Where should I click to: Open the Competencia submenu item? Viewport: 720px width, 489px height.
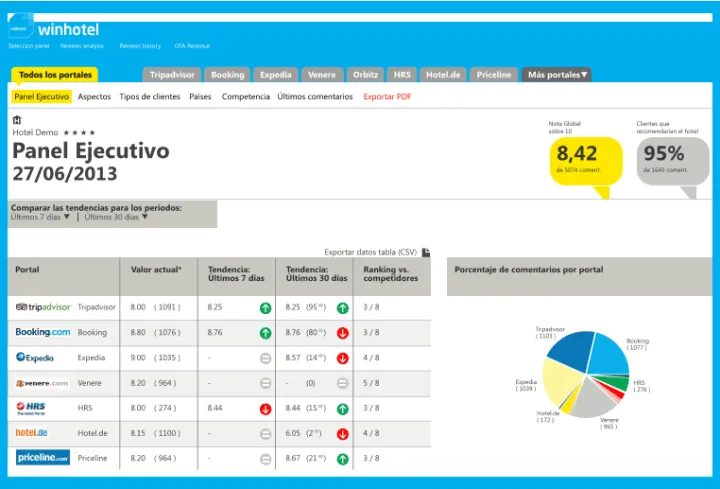(246, 97)
